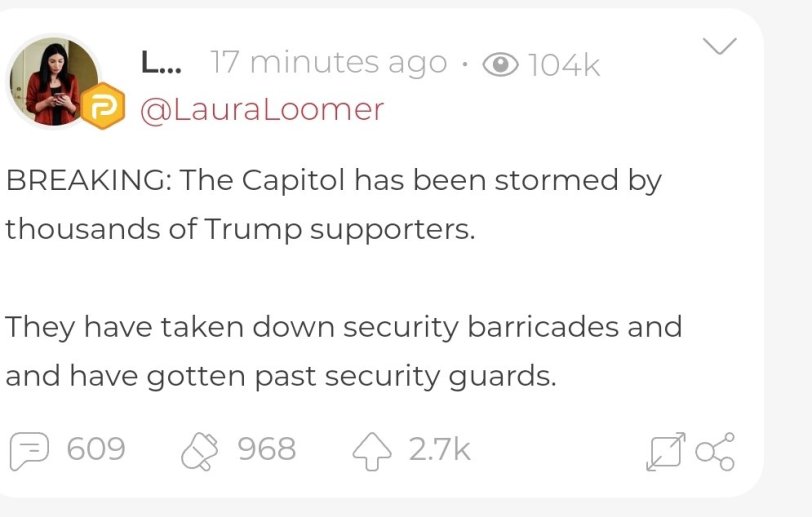
Task: Click the truncated display name "L..."
Action: tap(161, 64)
